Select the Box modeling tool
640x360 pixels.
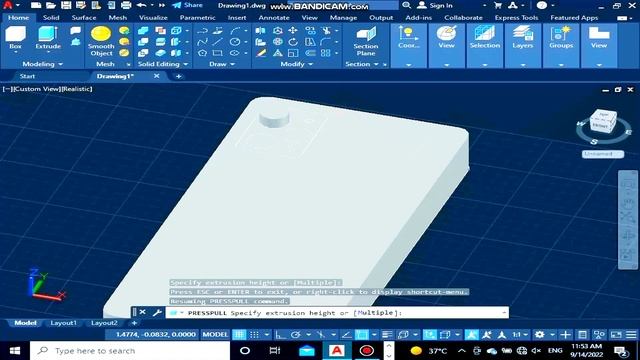(x=16, y=38)
